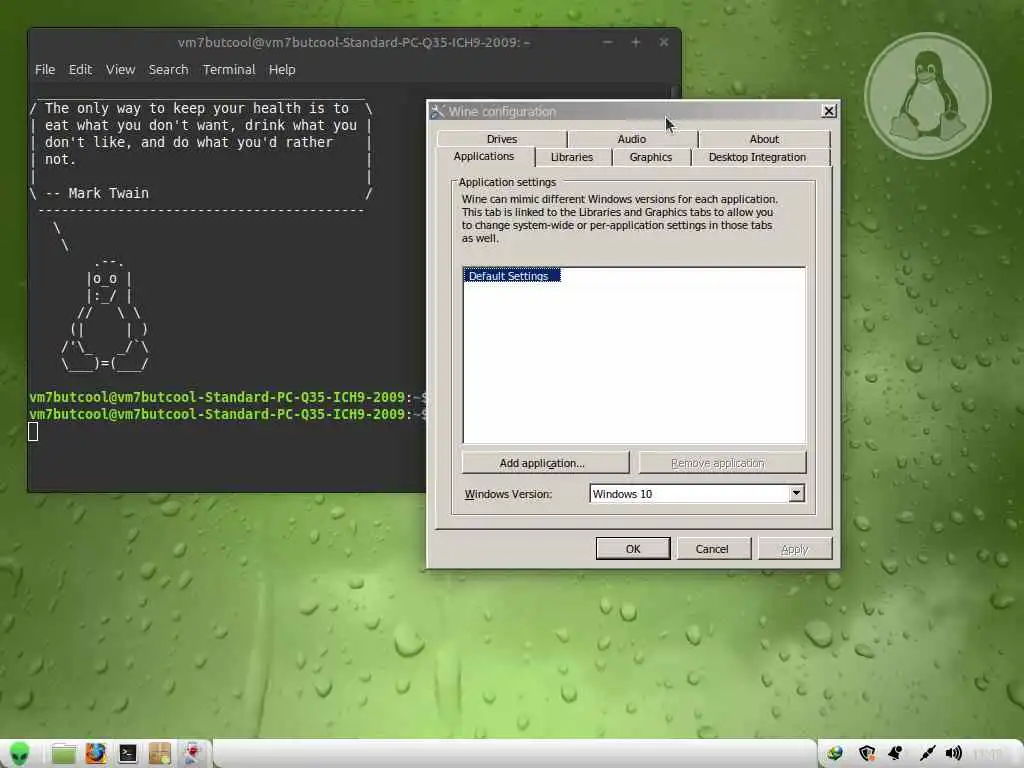1024x768 pixels.
Task: Go to the Desktop Integration tab
Action: (x=758, y=157)
